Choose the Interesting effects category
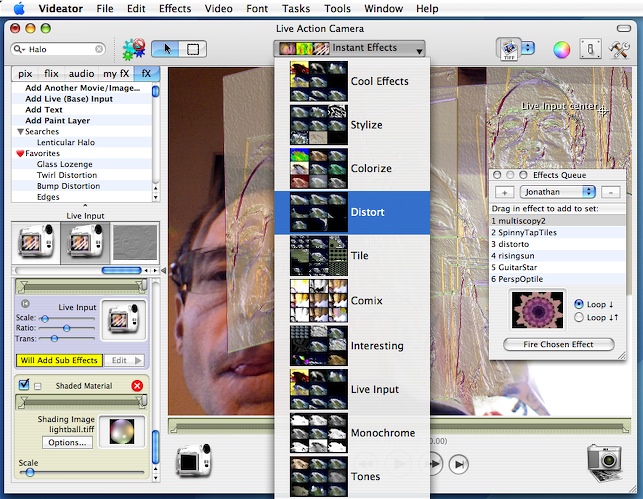This screenshot has height=499, width=643. point(352,346)
